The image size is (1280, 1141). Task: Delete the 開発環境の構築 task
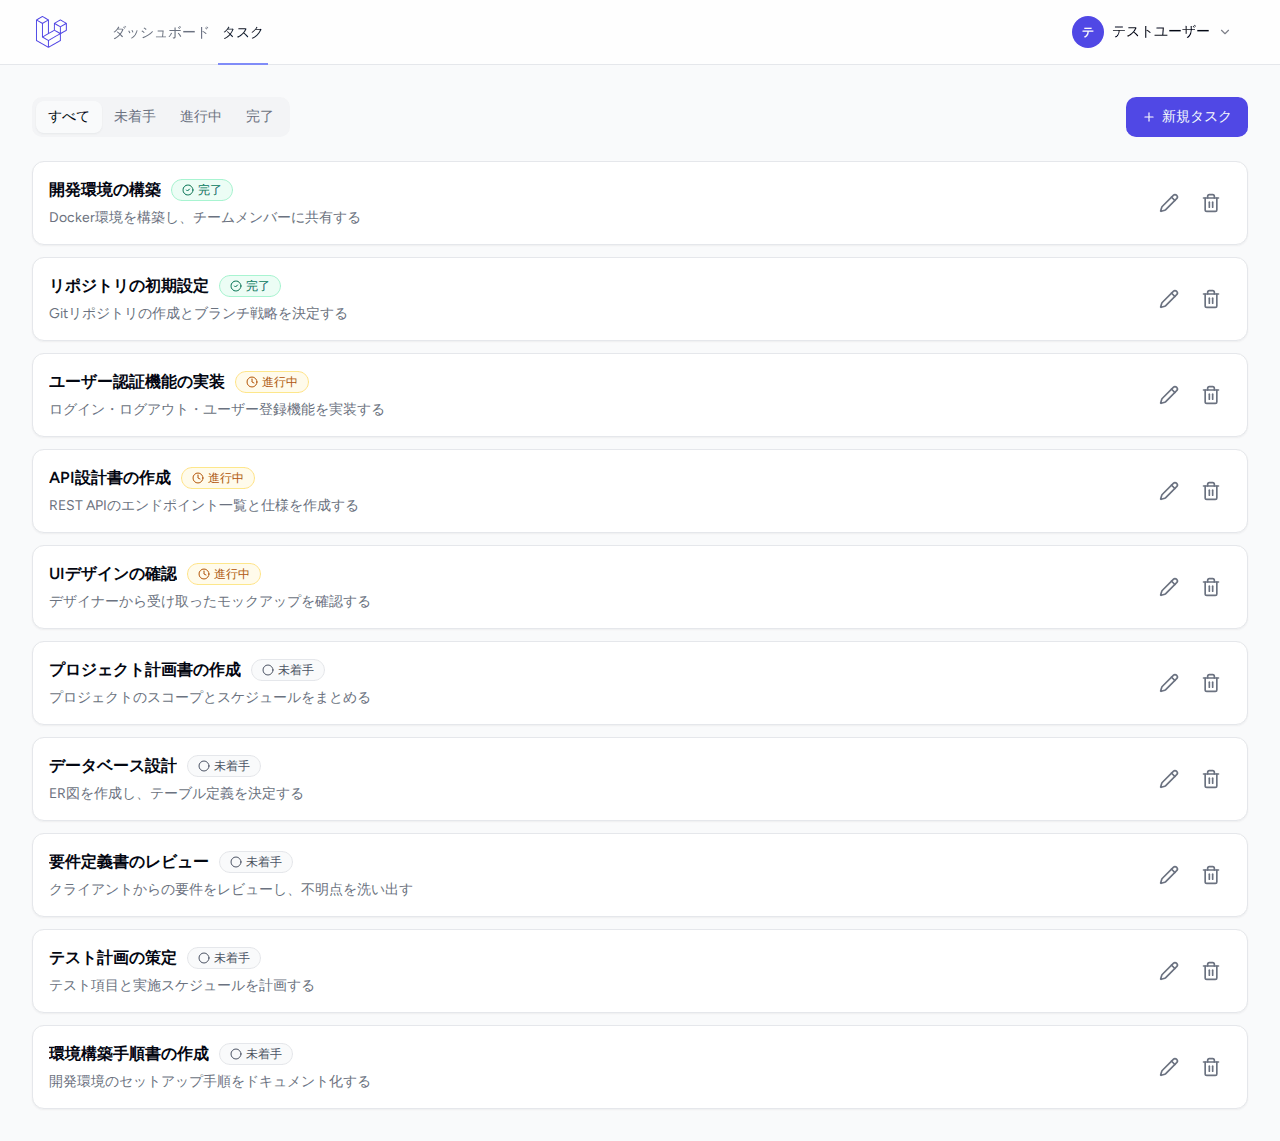click(1211, 203)
